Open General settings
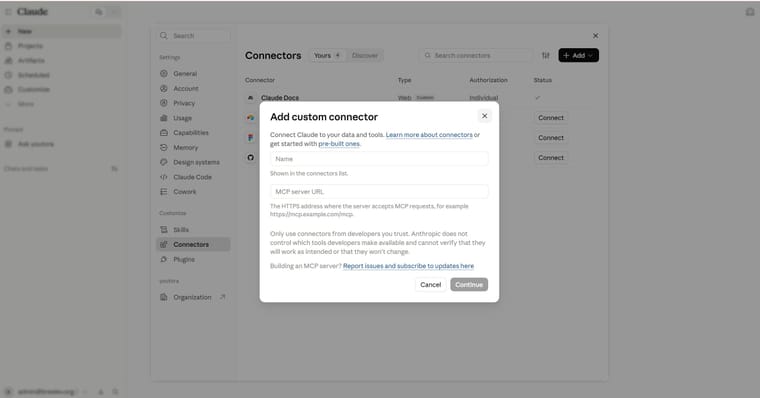Image resolution: width=760 pixels, height=398 pixels. tap(193, 74)
